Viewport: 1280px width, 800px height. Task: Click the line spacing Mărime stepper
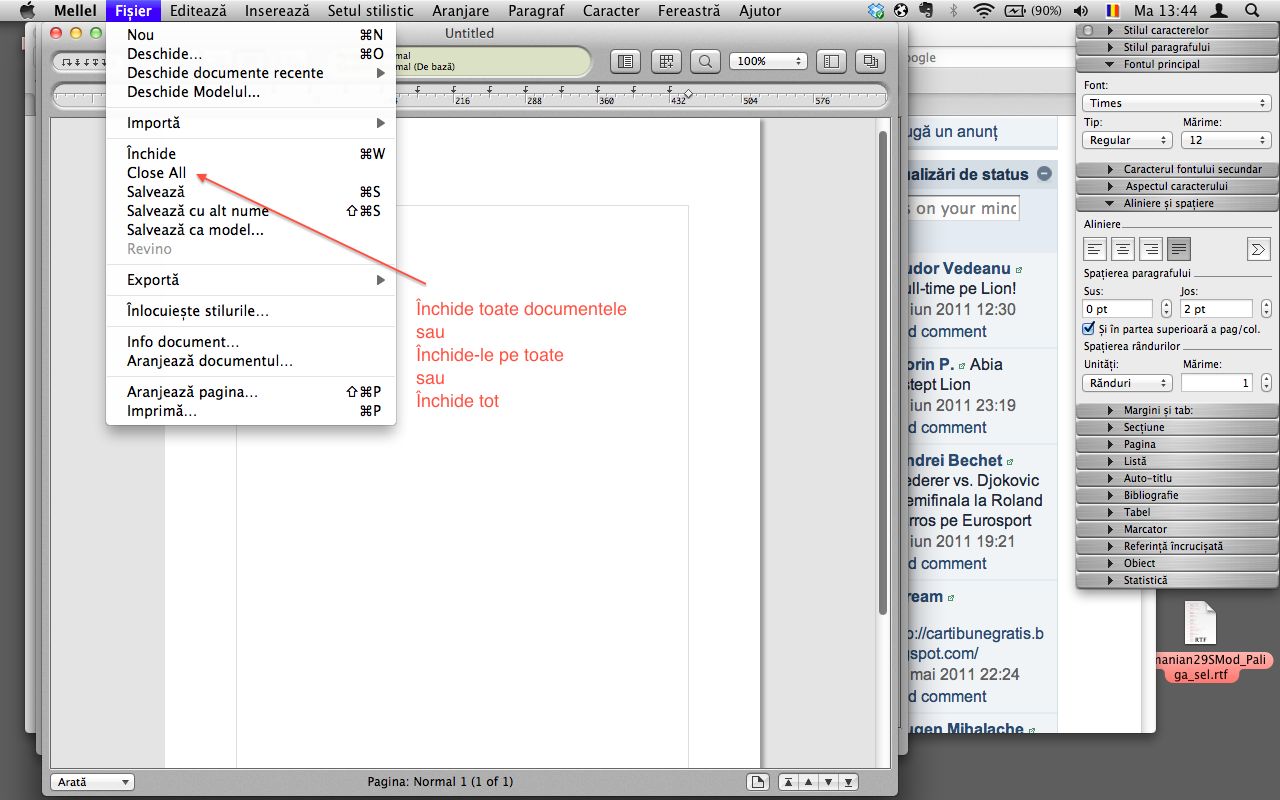point(1266,383)
